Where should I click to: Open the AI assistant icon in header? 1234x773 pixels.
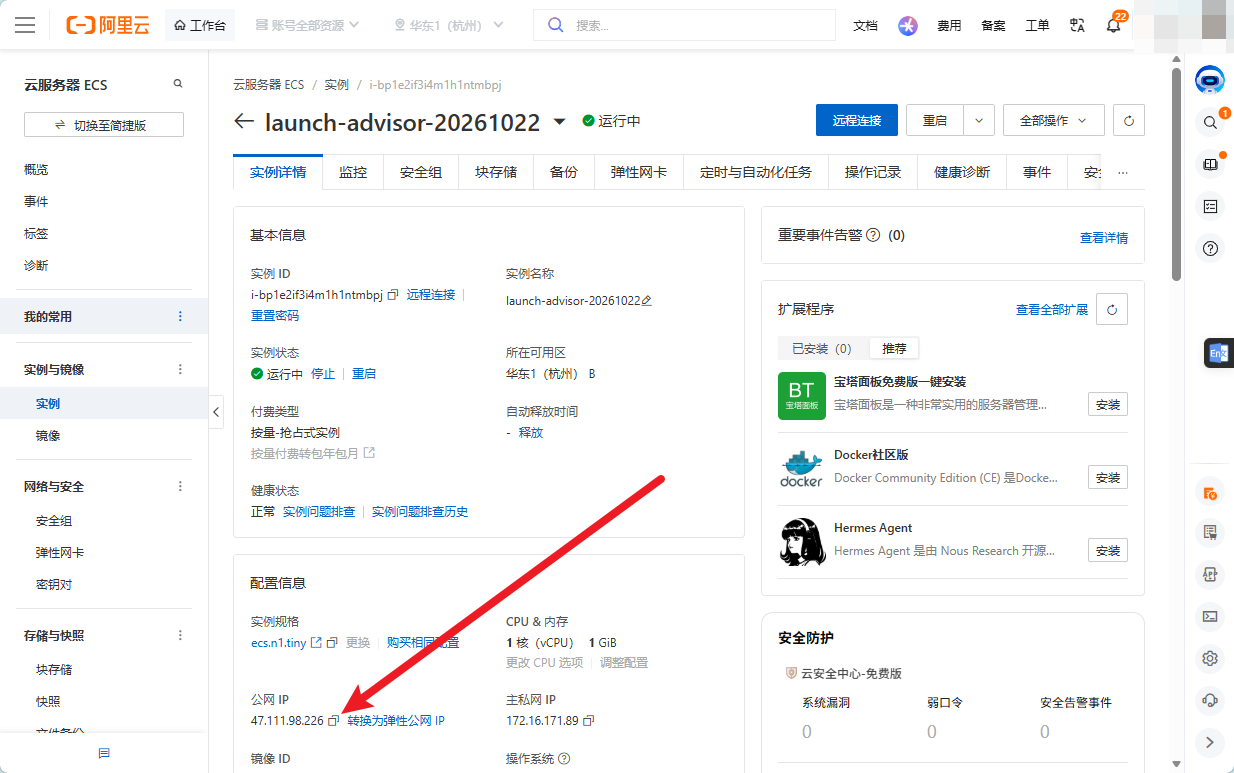click(908, 25)
